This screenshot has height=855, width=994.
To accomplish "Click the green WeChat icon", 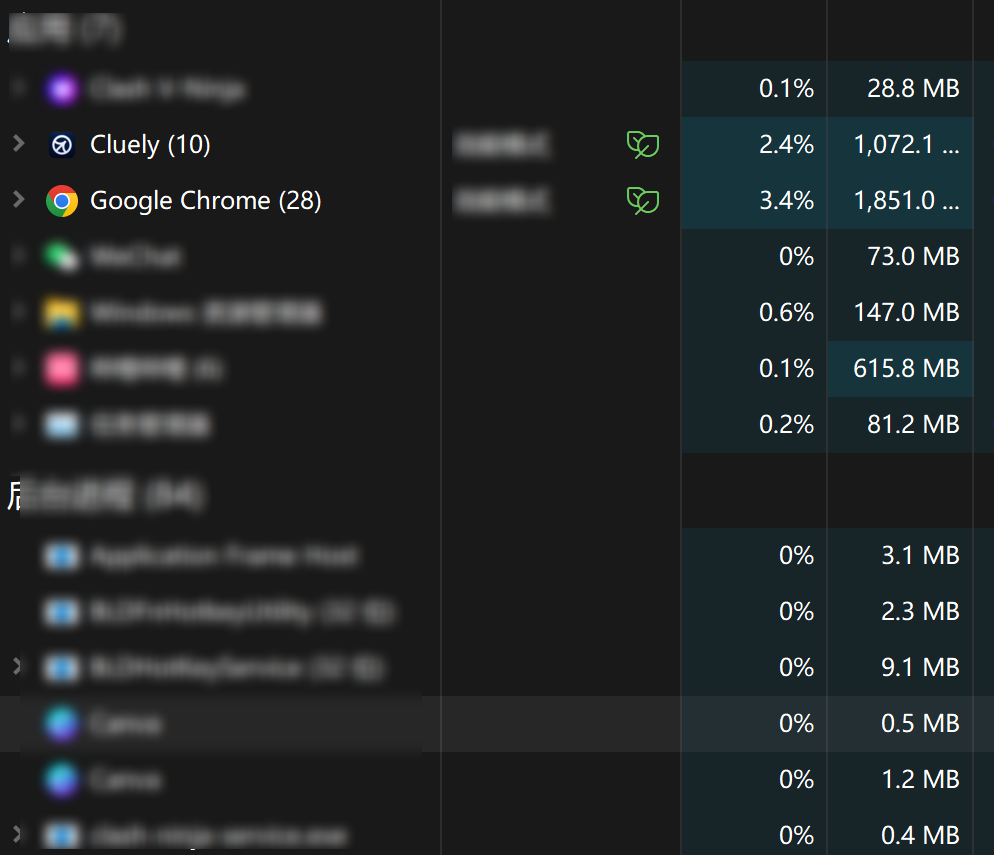I will pos(62,257).
